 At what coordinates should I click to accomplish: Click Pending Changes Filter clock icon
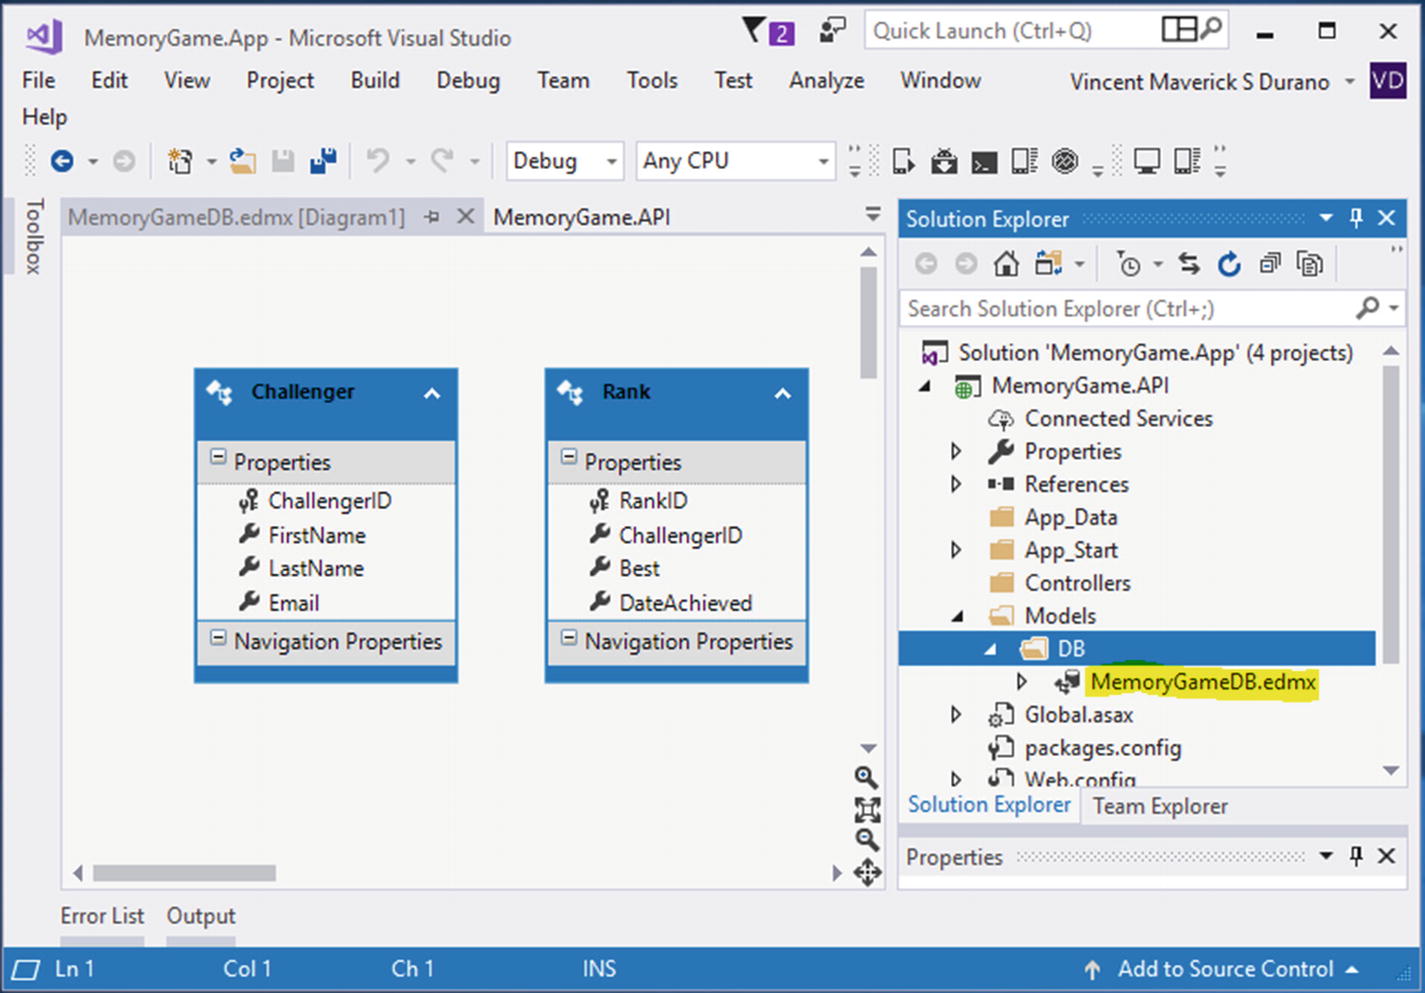[1129, 264]
